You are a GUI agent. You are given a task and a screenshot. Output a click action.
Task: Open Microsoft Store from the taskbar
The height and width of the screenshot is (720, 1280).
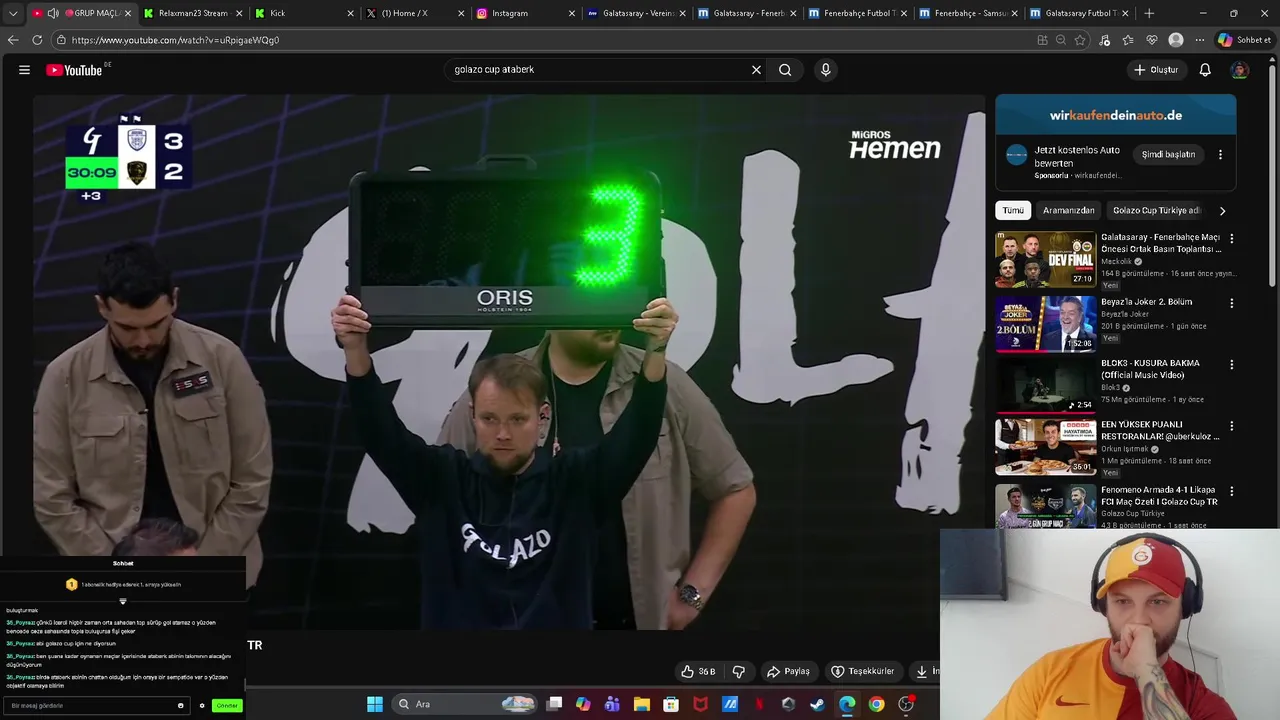(x=671, y=704)
